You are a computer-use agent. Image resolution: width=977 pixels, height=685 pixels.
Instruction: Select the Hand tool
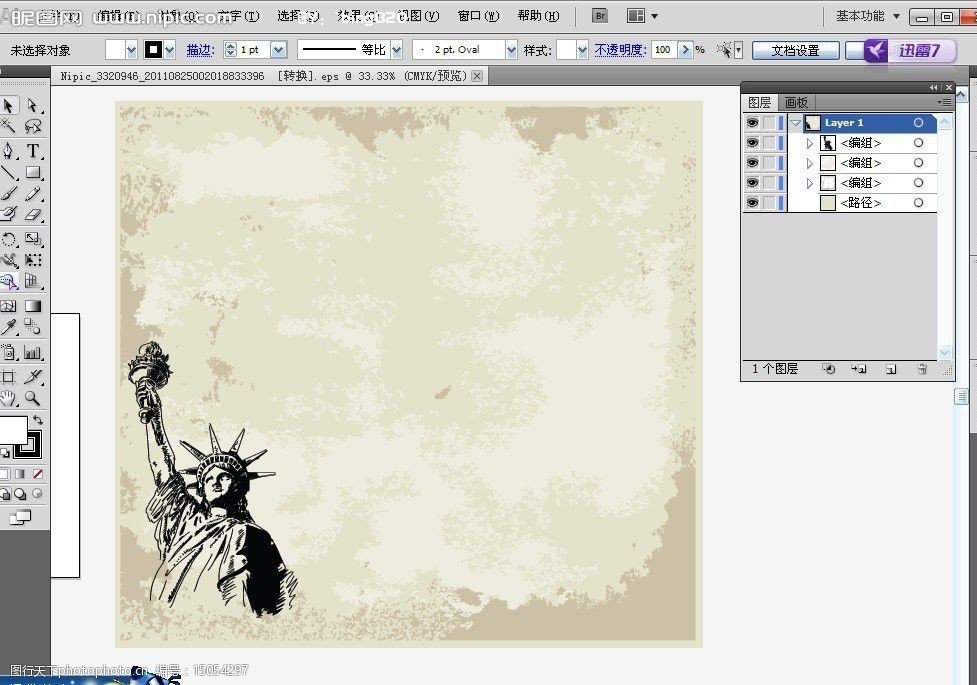click(x=8, y=398)
